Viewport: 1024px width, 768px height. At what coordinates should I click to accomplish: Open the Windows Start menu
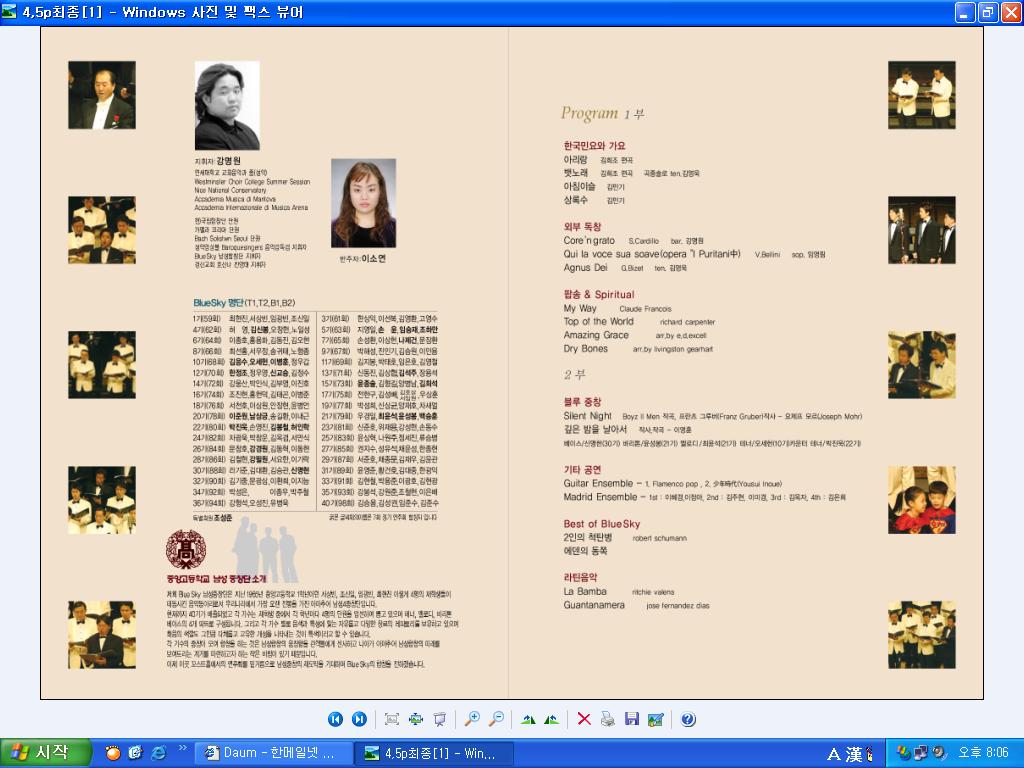click(41, 753)
